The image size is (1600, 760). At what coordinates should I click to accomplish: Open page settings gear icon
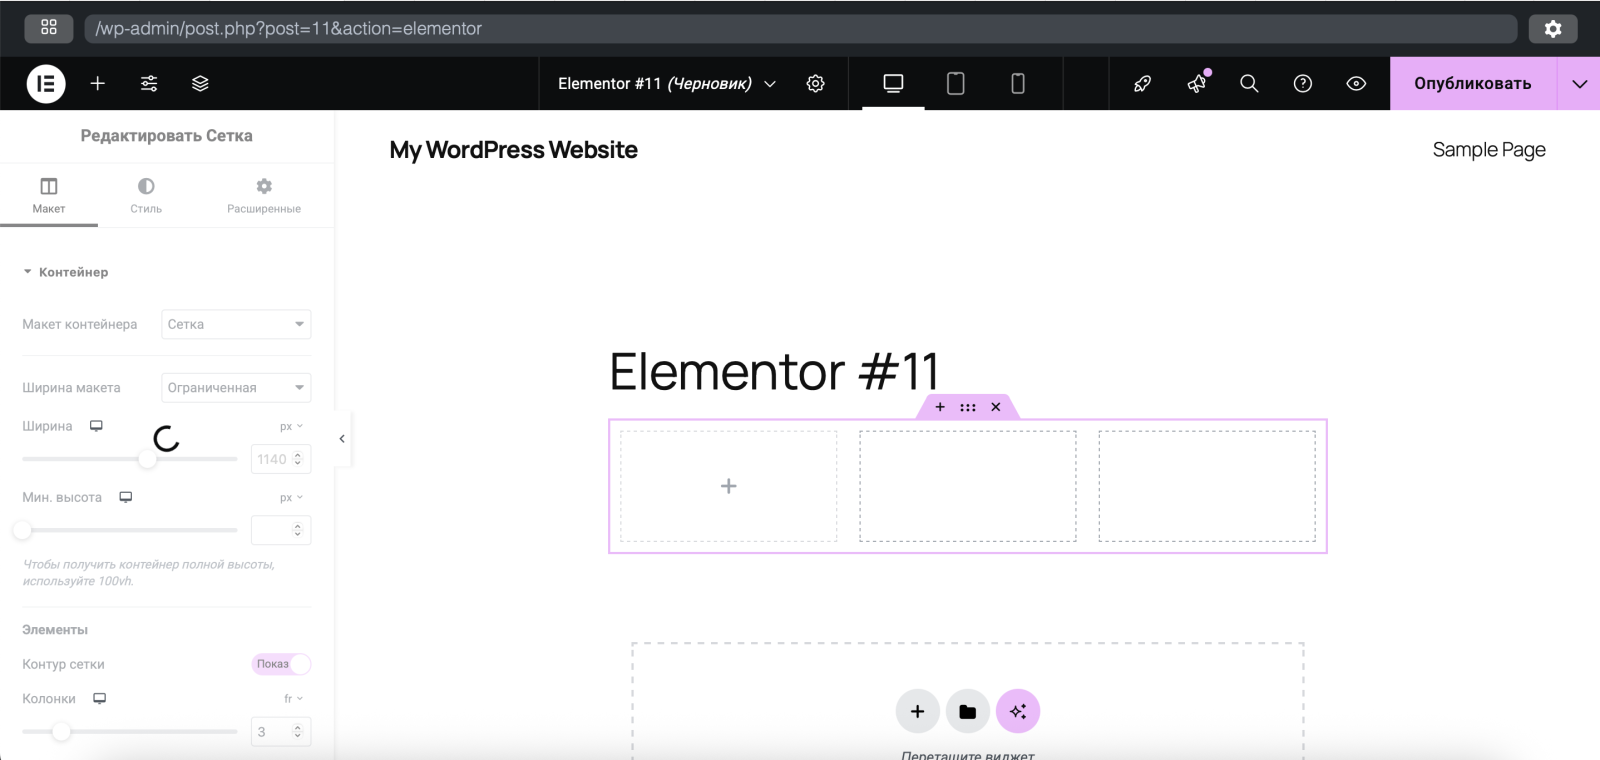[x=816, y=84]
